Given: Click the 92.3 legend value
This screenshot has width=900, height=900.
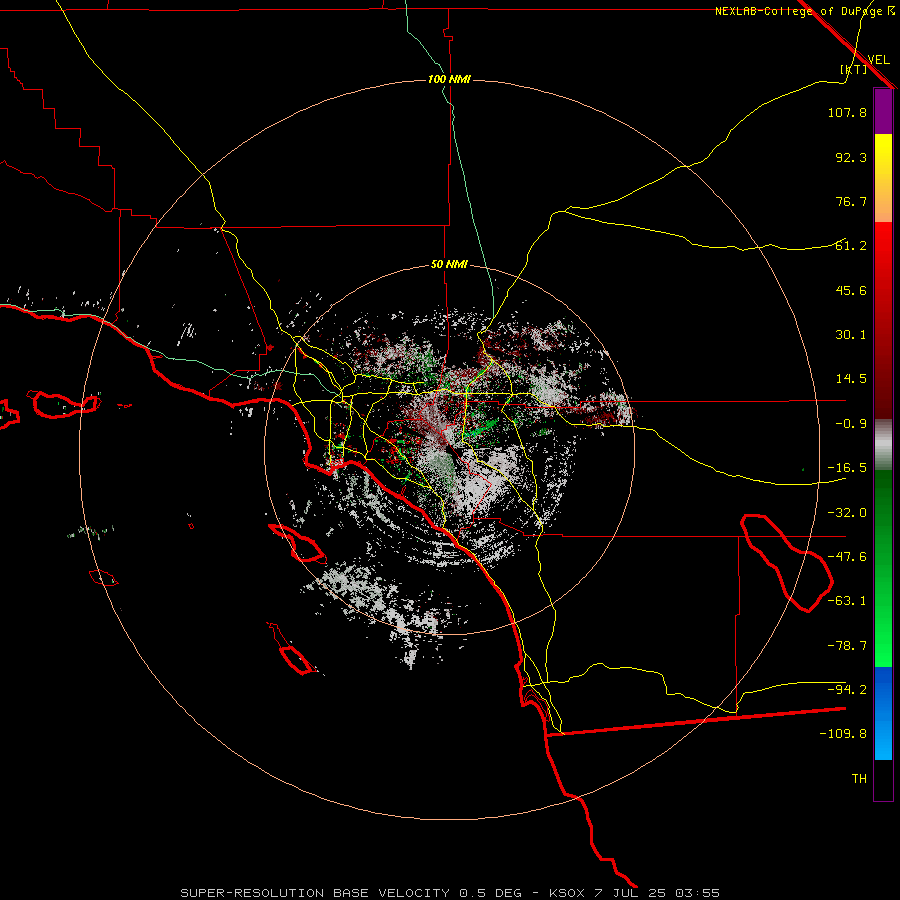Looking at the screenshot, I should [x=851, y=157].
